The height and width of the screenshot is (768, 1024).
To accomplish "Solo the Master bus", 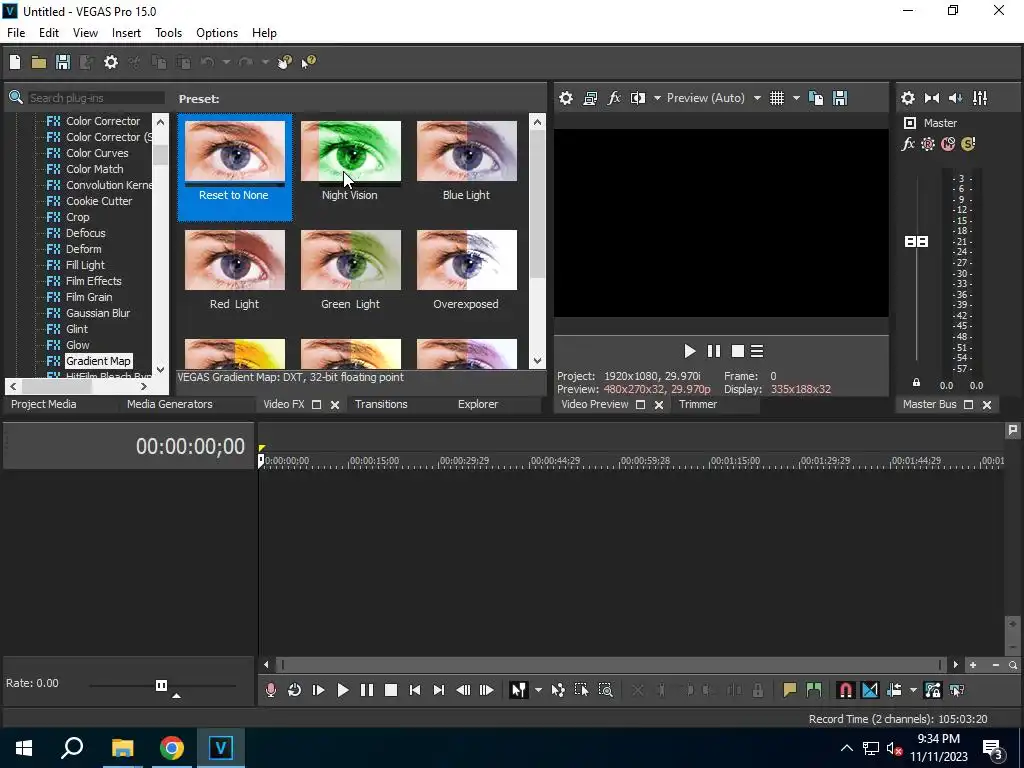I will (x=968, y=144).
